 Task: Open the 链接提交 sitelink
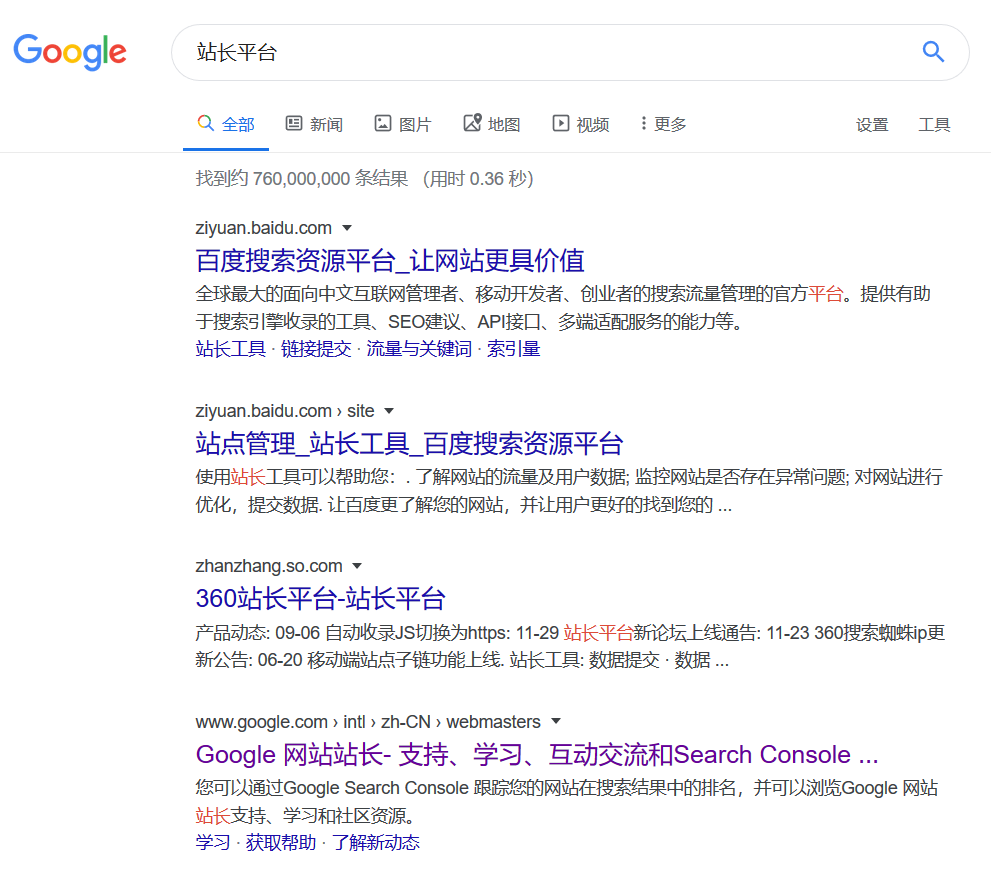(x=316, y=349)
